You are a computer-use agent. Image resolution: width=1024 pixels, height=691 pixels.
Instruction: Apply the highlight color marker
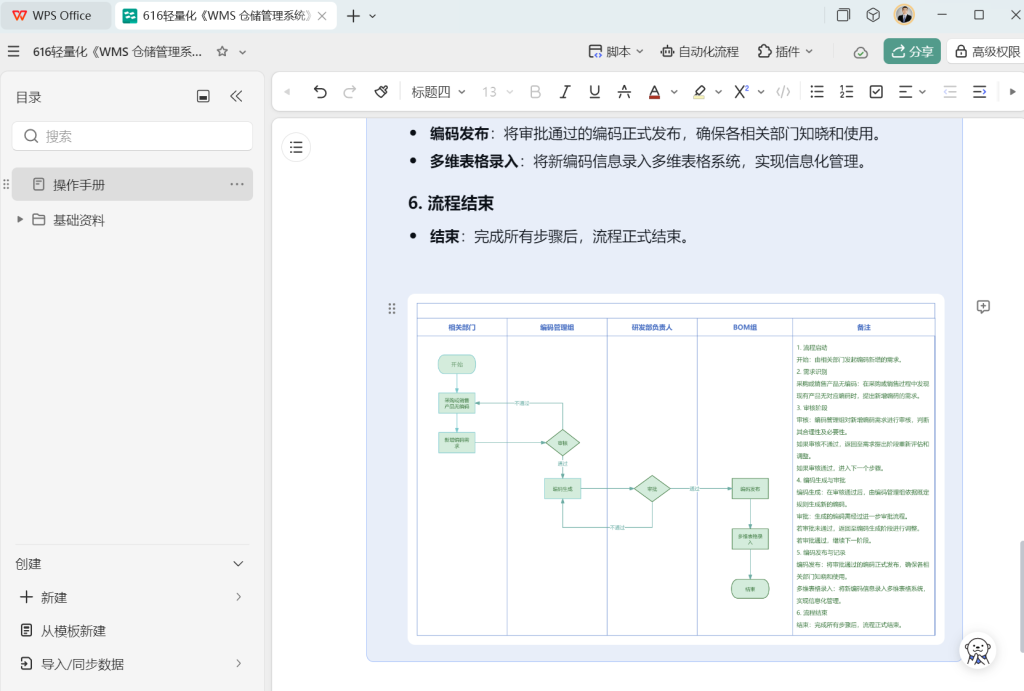[699, 92]
